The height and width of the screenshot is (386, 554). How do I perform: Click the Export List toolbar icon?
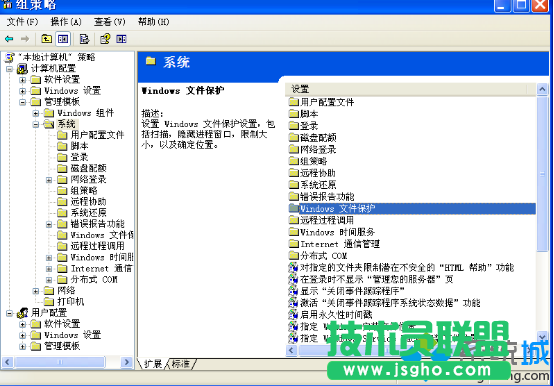coord(84,39)
